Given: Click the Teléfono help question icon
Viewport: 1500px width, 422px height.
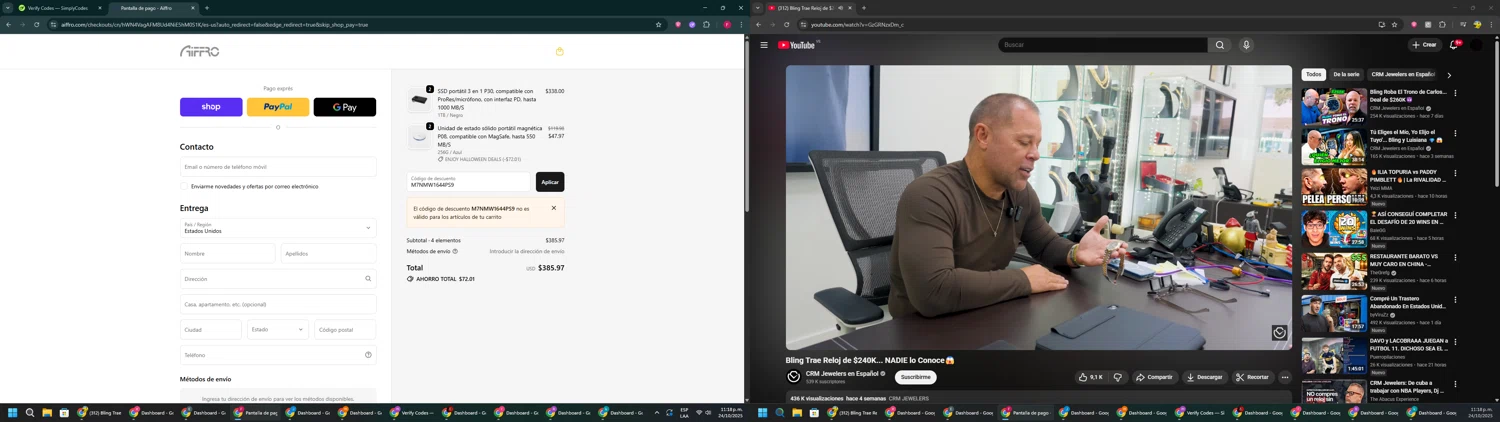Looking at the screenshot, I should tap(368, 355).
